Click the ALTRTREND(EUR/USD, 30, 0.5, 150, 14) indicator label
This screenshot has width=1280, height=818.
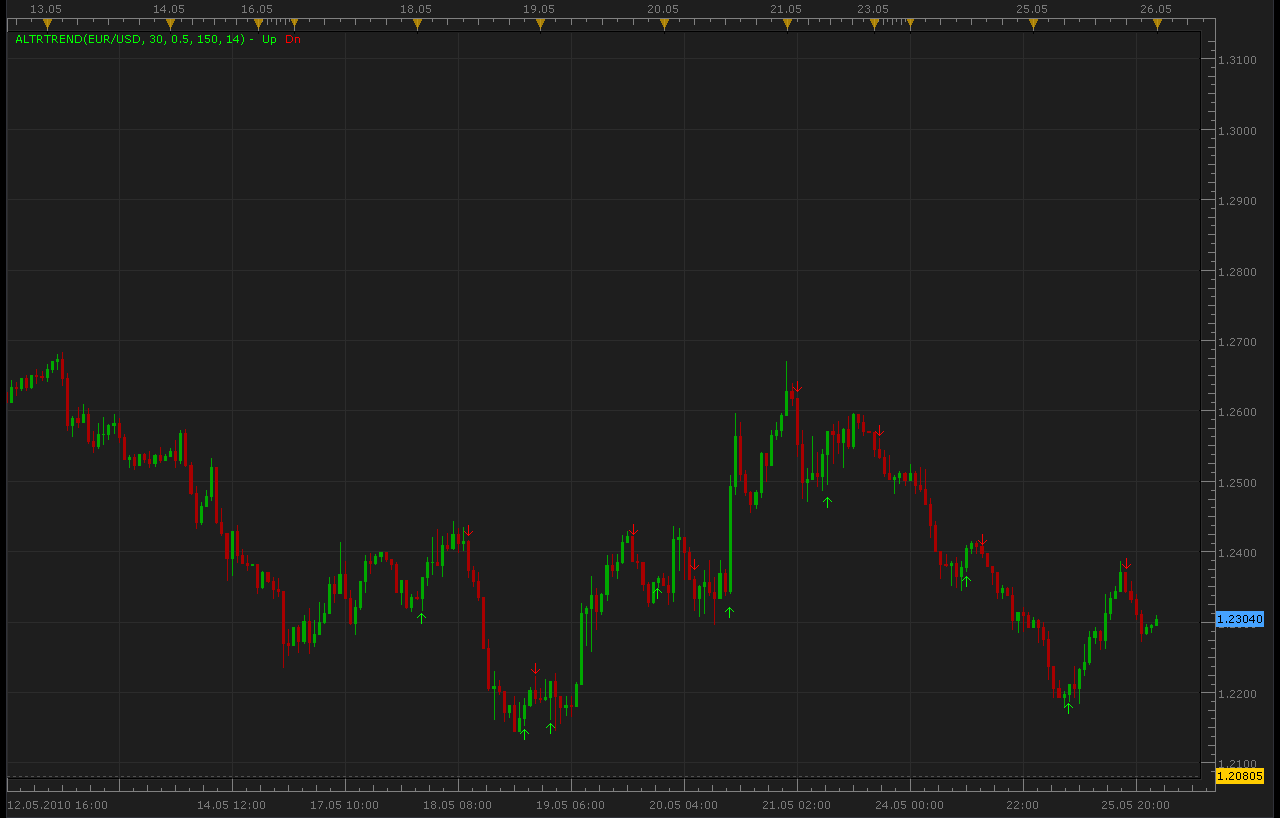pyautogui.click(x=130, y=39)
